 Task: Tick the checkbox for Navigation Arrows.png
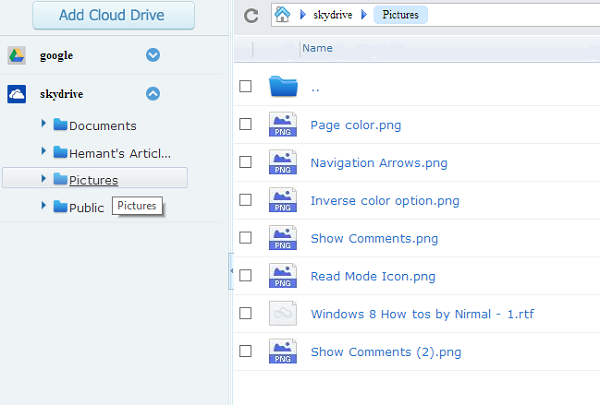pyautogui.click(x=245, y=162)
